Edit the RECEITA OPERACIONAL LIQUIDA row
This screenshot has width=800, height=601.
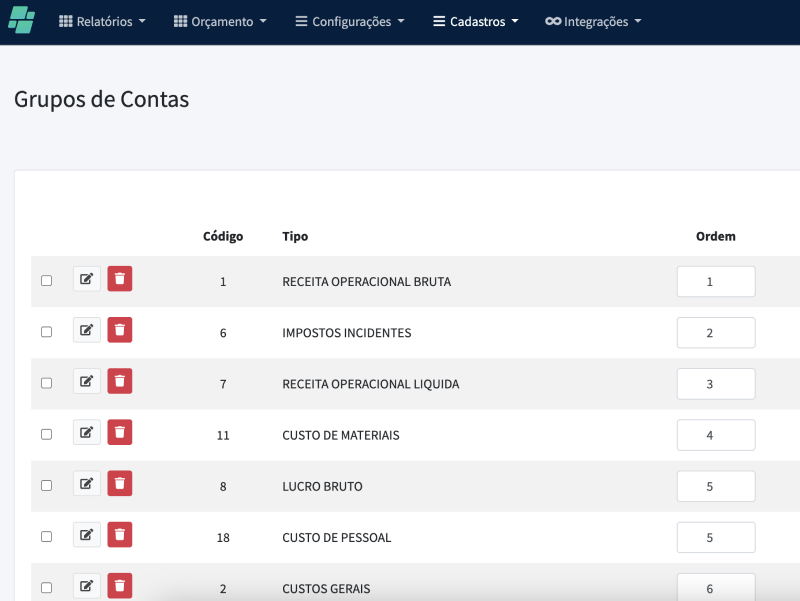coord(87,381)
